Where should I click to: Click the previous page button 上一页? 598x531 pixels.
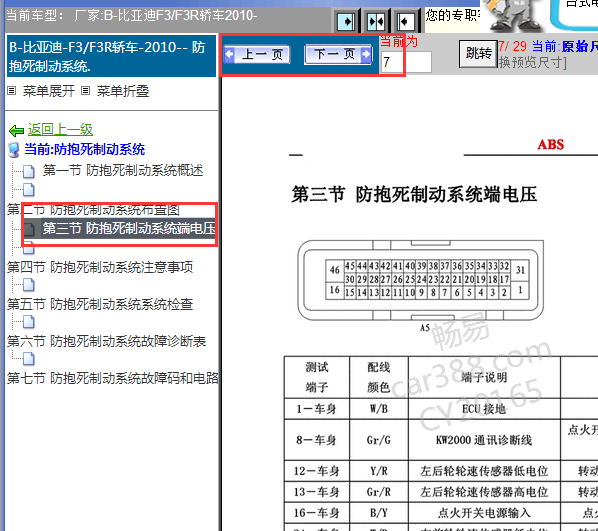pyautogui.click(x=257, y=55)
